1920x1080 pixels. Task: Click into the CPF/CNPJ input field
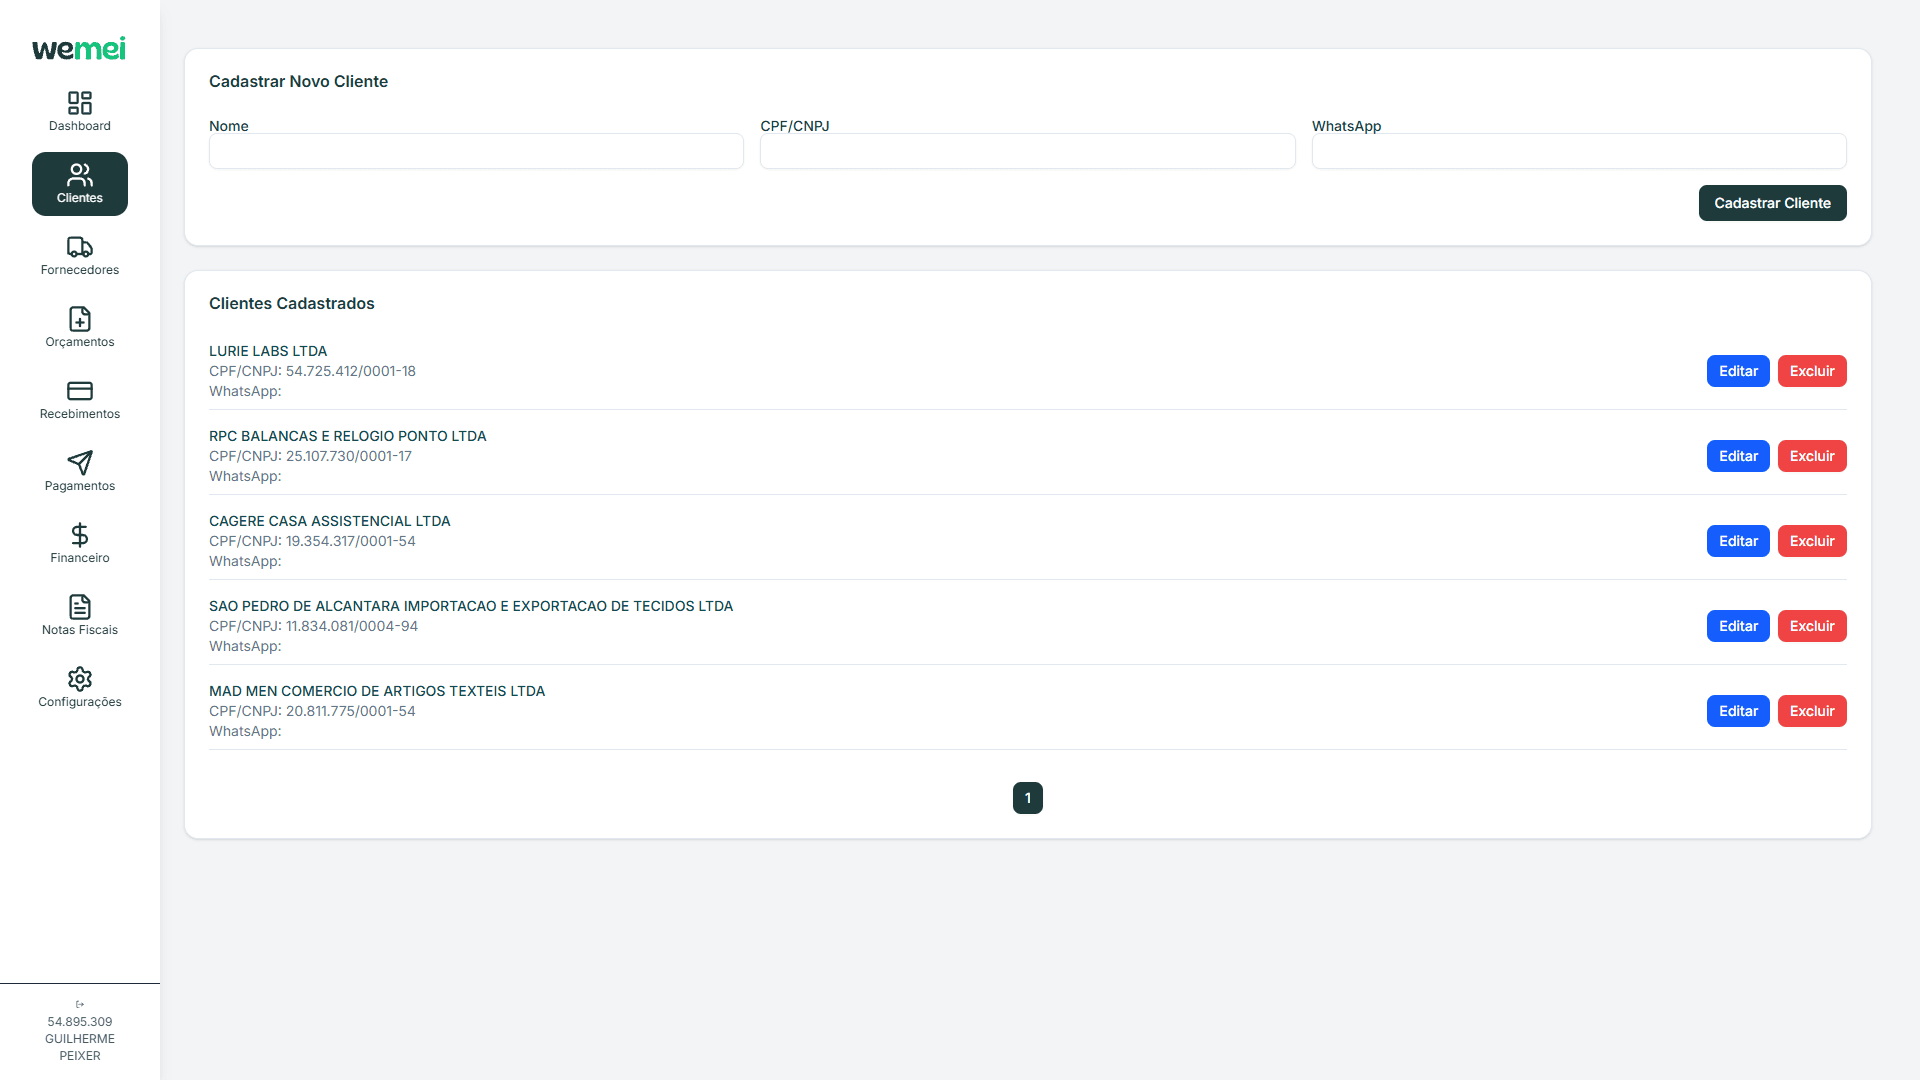click(x=1027, y=152)
